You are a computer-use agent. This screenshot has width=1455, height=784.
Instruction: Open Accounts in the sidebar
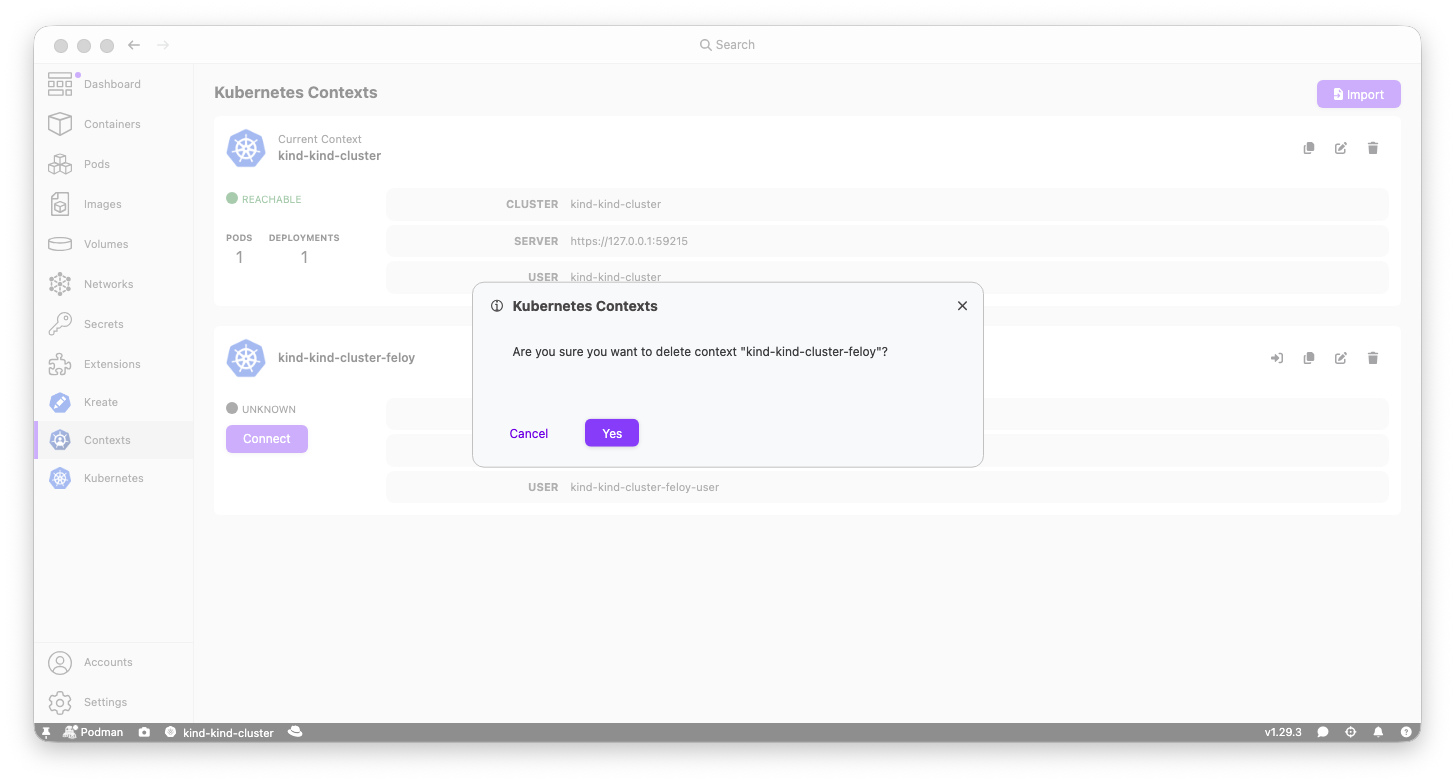[113, 662]
